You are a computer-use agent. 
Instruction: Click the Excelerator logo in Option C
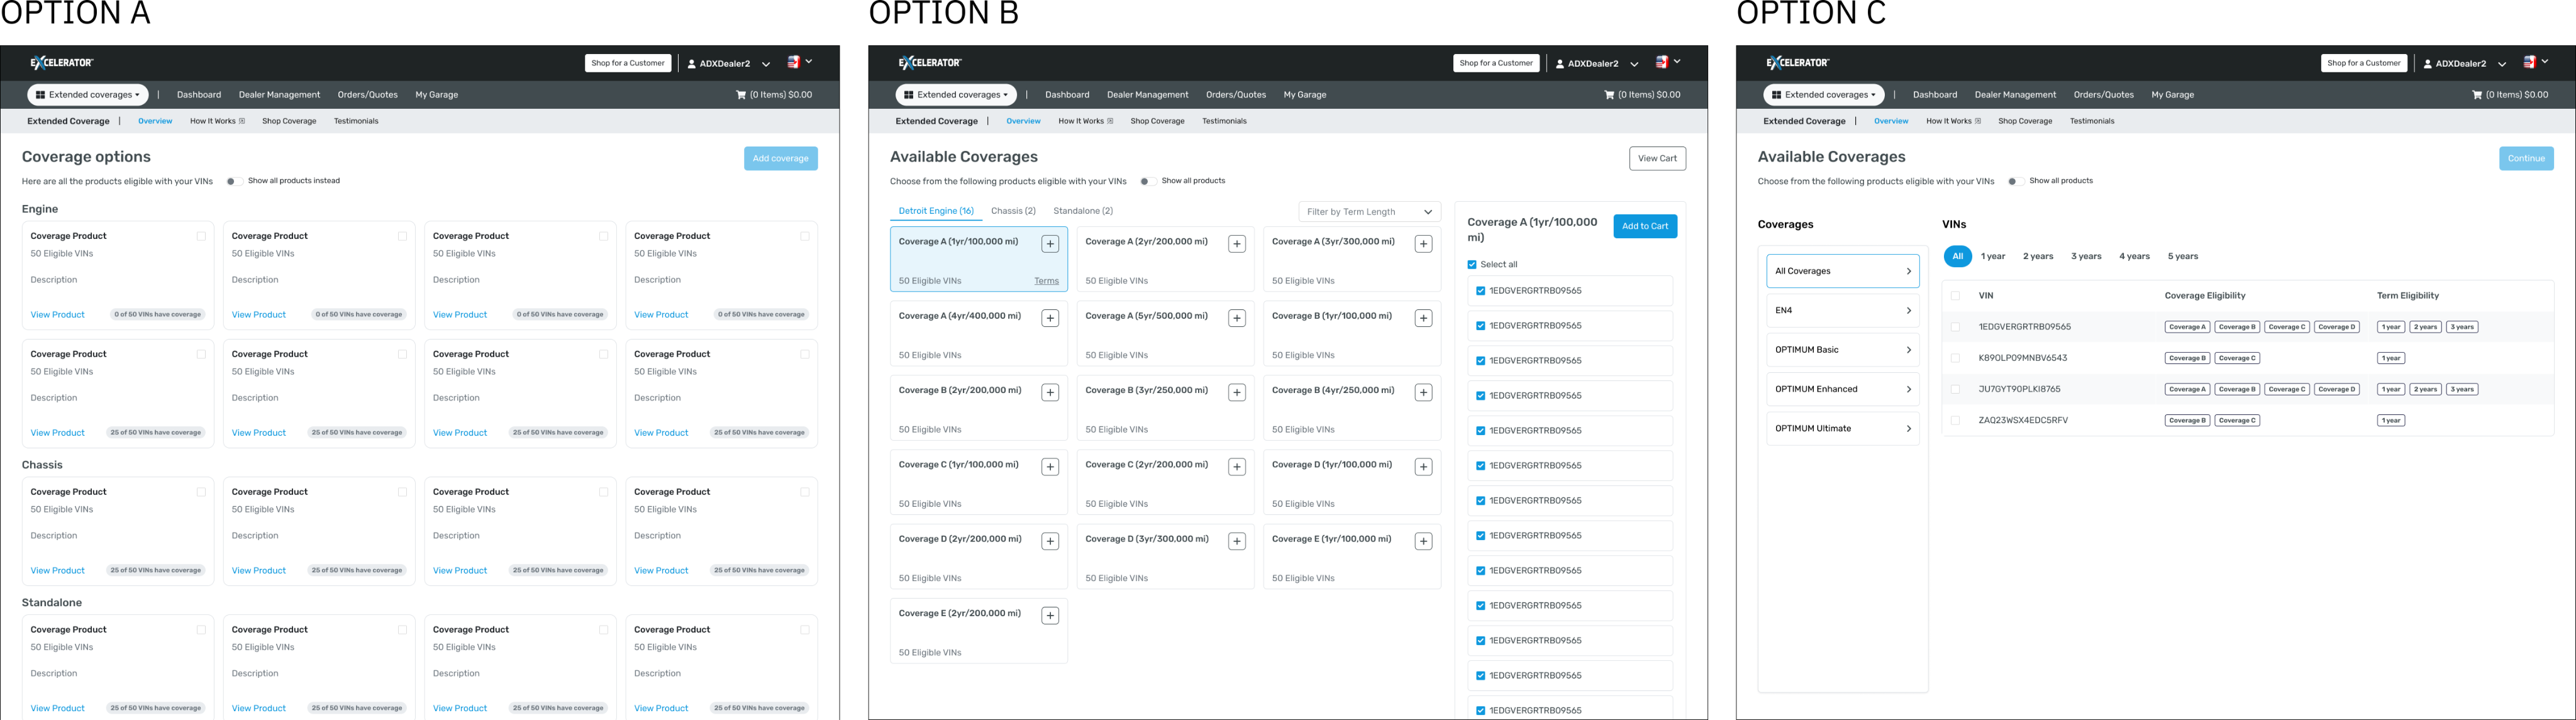[x=1798, y=63]
